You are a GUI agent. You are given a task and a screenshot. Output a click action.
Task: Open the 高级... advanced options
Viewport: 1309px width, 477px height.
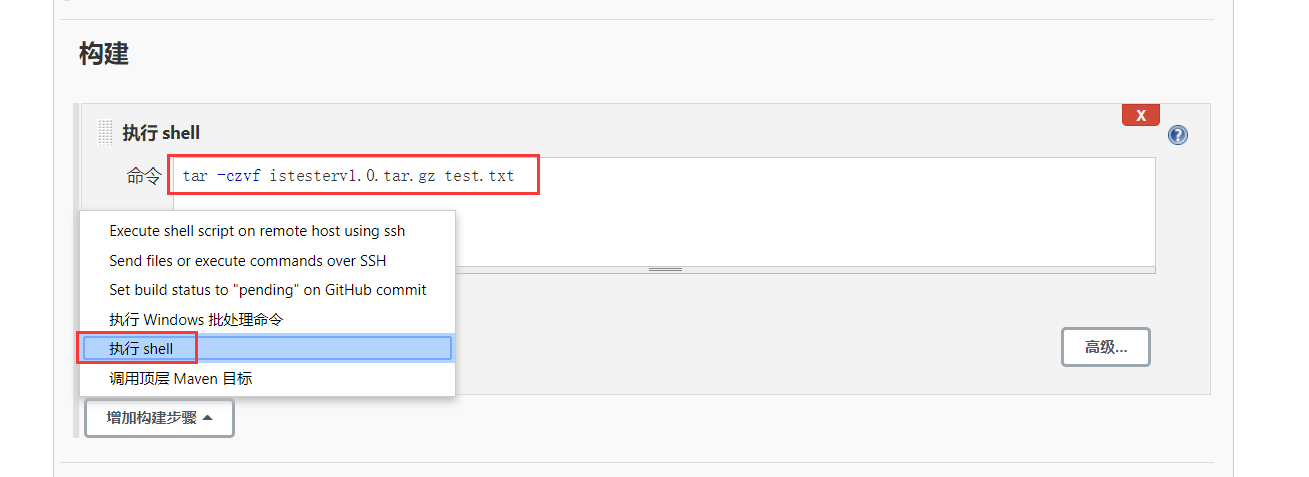coord(1105,347)
